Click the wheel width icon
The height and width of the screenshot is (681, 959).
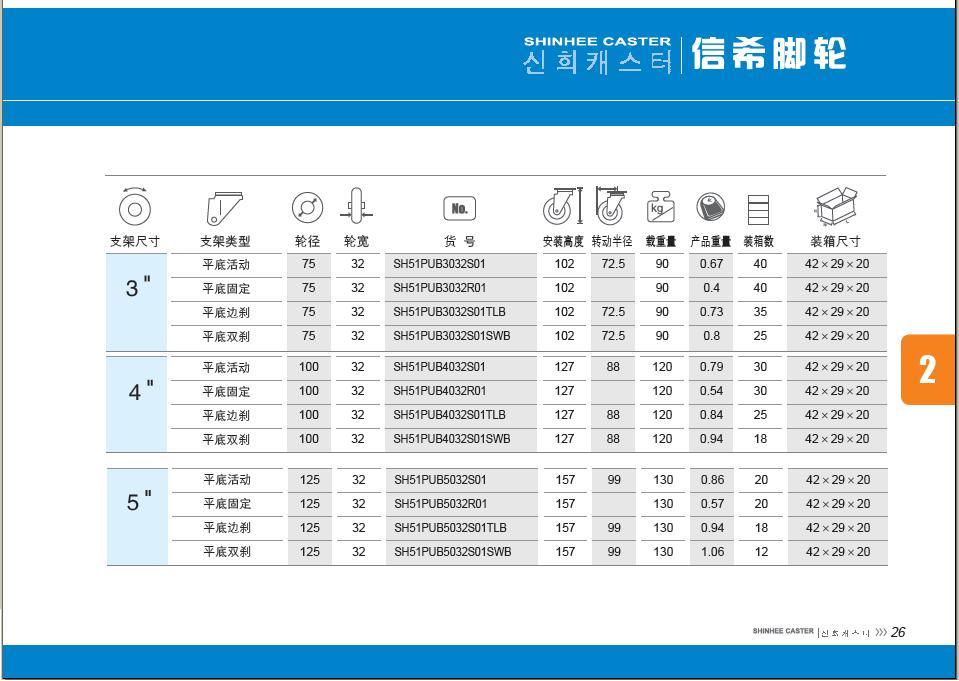click(355, 208)
